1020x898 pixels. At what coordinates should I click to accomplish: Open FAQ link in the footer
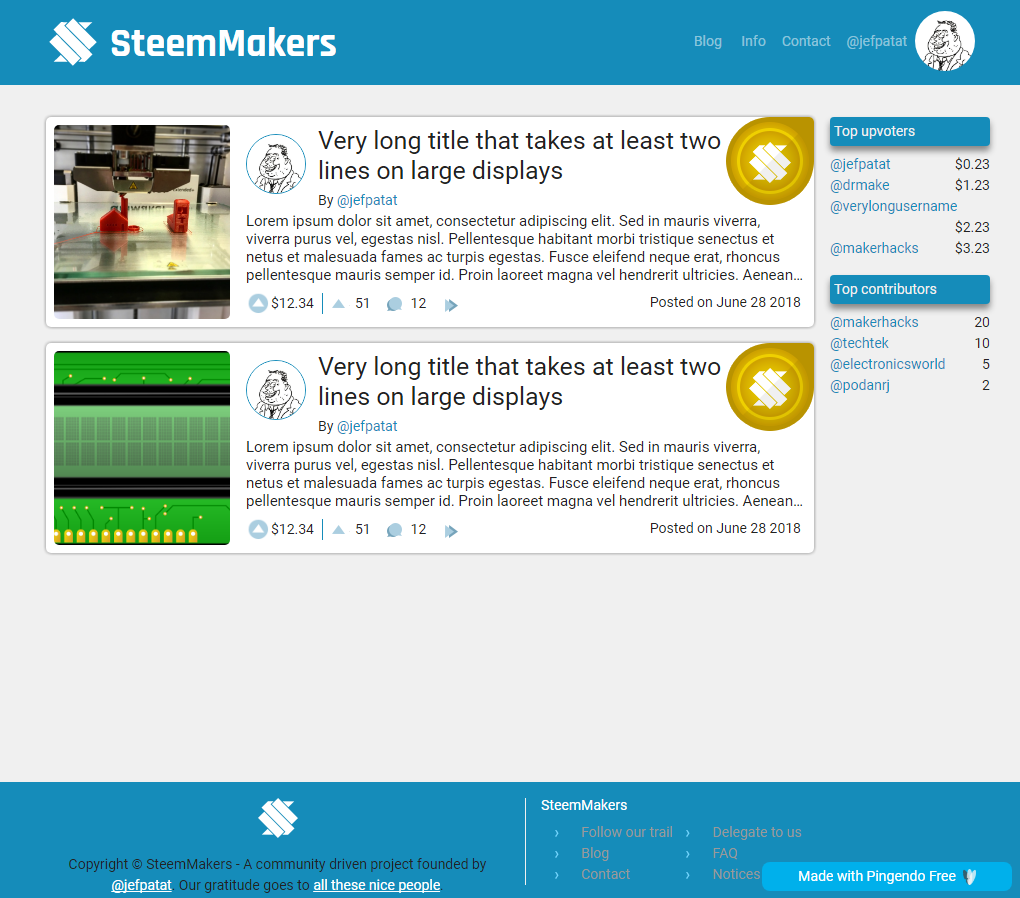725,853
